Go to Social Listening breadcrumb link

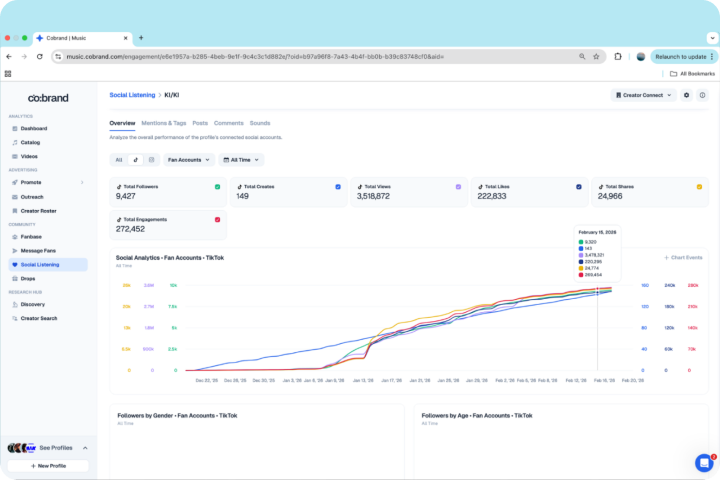click(x=132, y=95)
